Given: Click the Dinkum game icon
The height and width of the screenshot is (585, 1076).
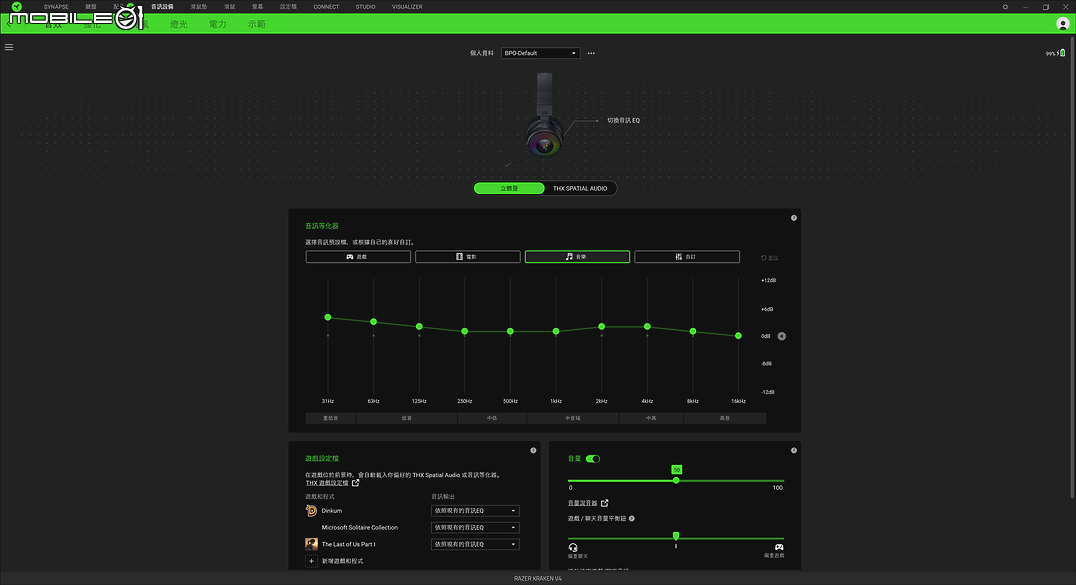Looking at the screenshot, I should [312, 511].
